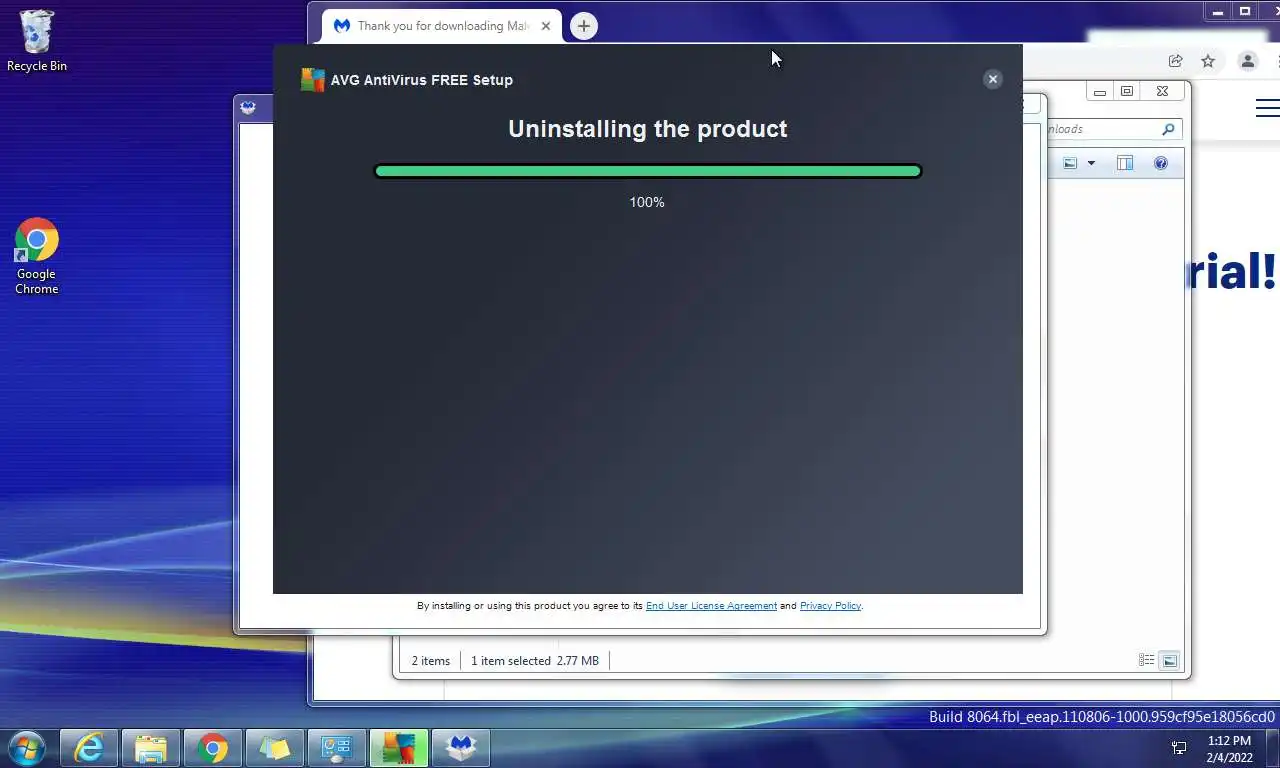Open the Sticky Notes taskbar item
This screenshot has height=768, width=1280.
pos(275,748)
